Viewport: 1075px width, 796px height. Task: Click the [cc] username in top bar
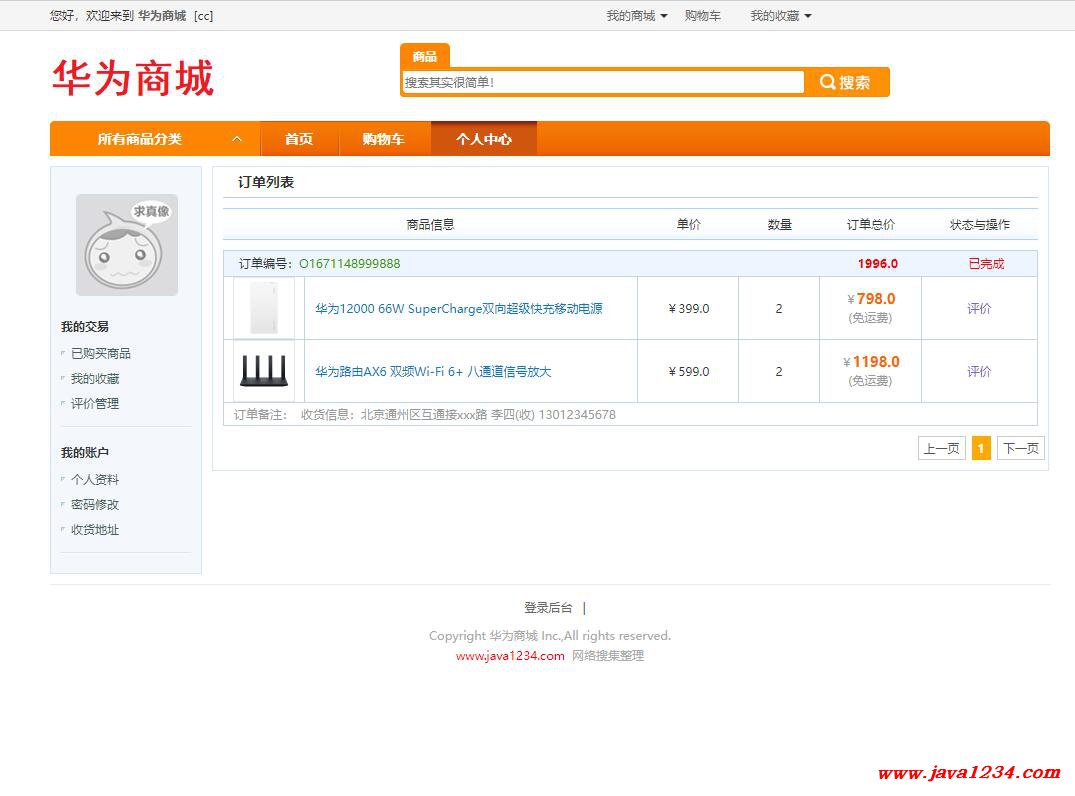tap(204, 16)
